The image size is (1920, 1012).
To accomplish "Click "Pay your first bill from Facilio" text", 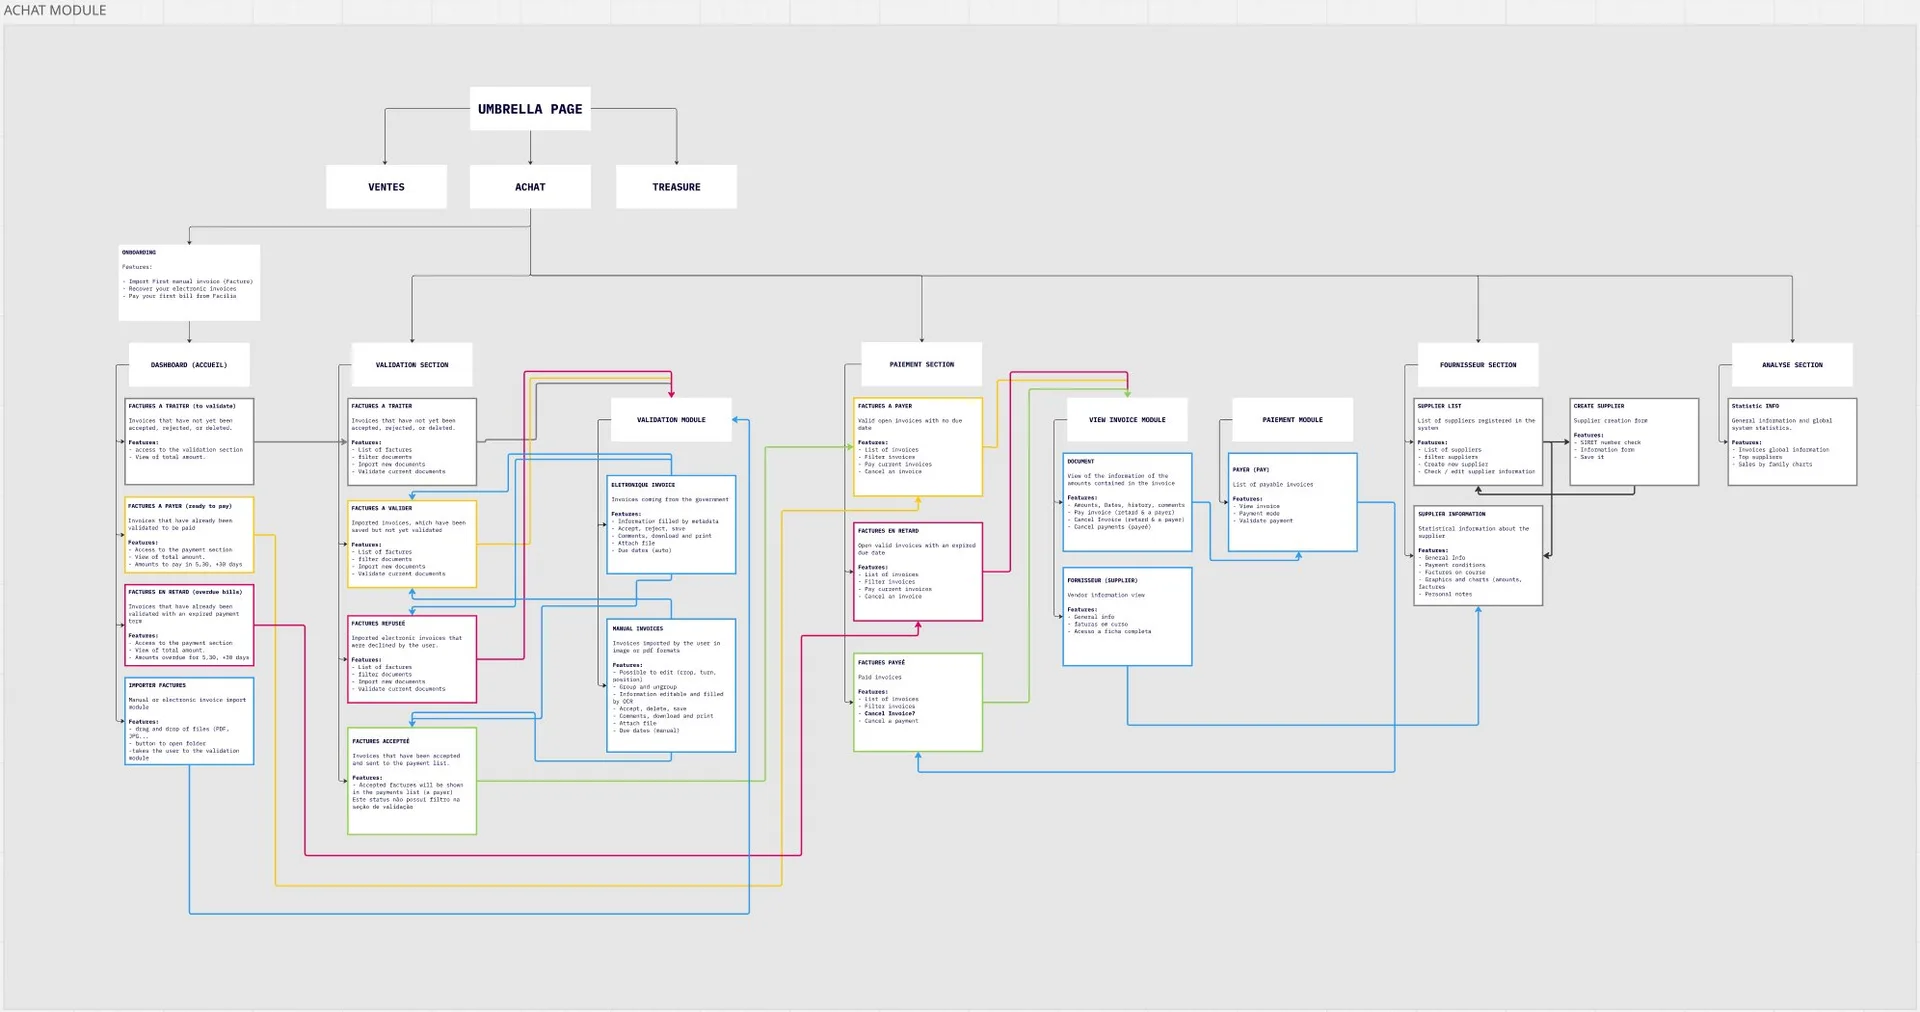I will point(181,296).
